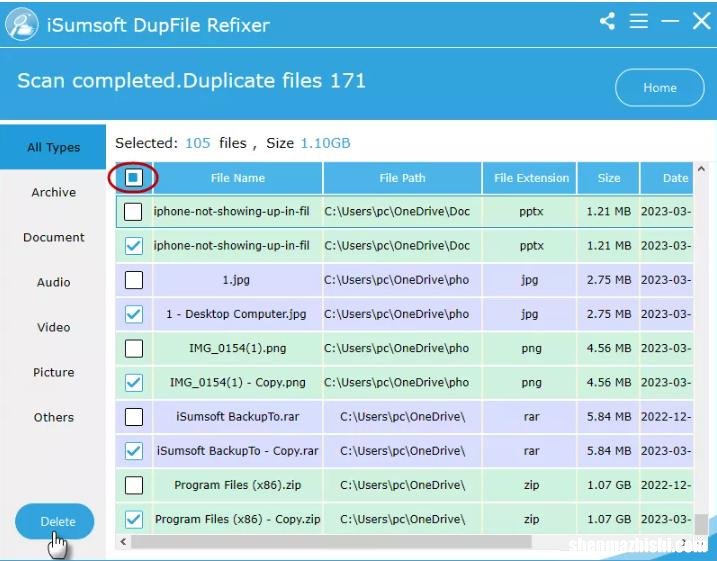
Task: Select the iSumsoft BackupTo - Copy.rar file name
Action: click(x=237, y=451)
